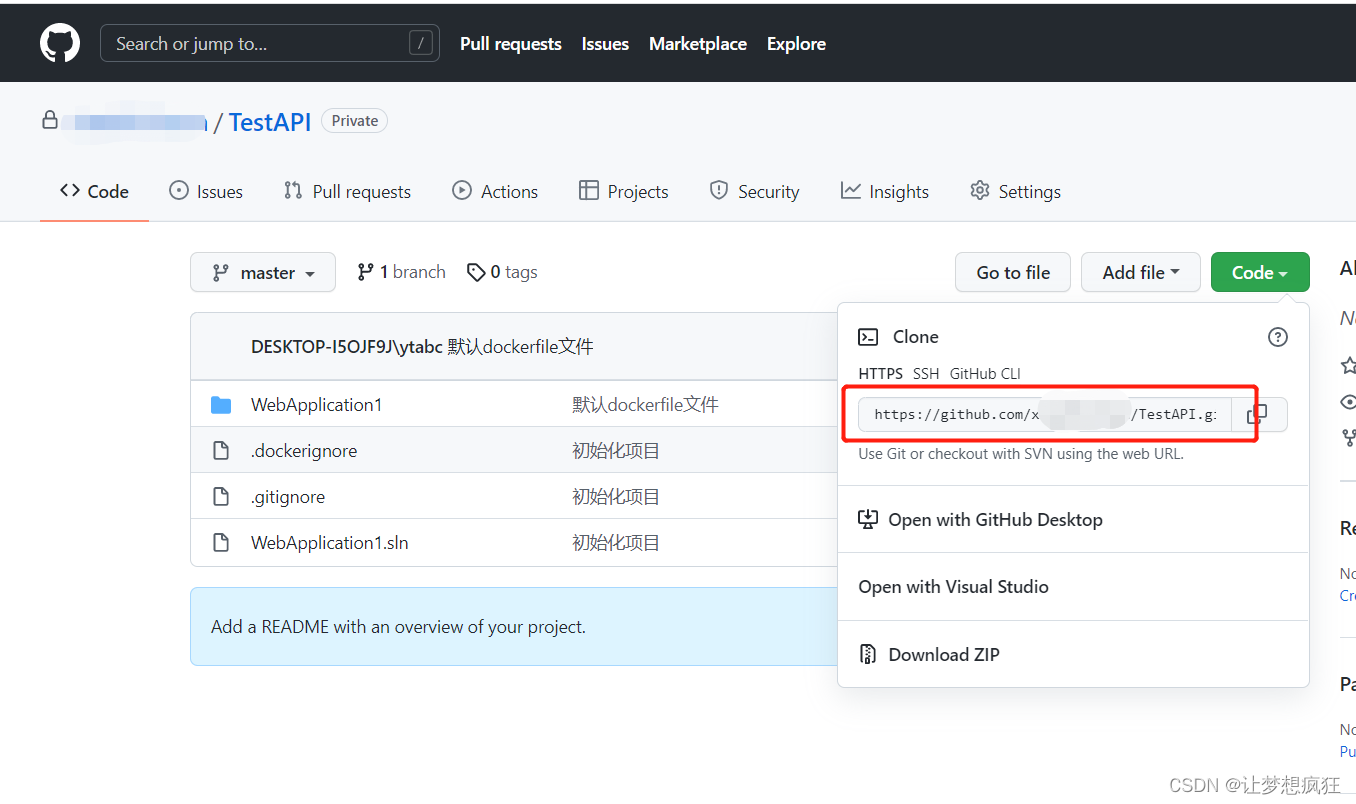Click the file icon beside .dockerignore
This screenshot has height=804, width=1356.
[x=221, y=451]
